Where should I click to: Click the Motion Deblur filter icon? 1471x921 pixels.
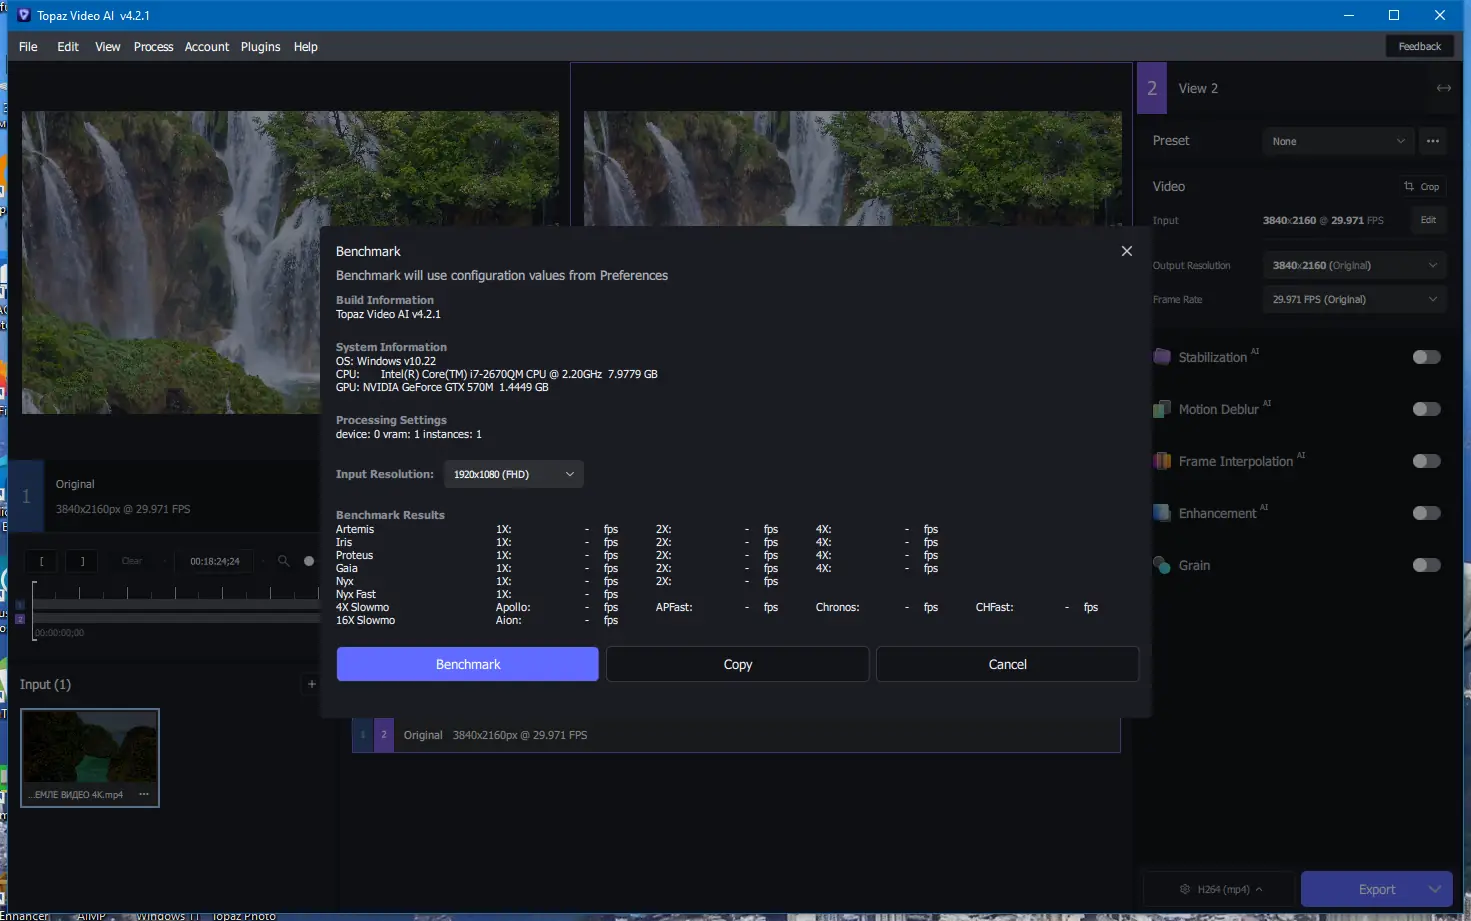pos(1162,409)
